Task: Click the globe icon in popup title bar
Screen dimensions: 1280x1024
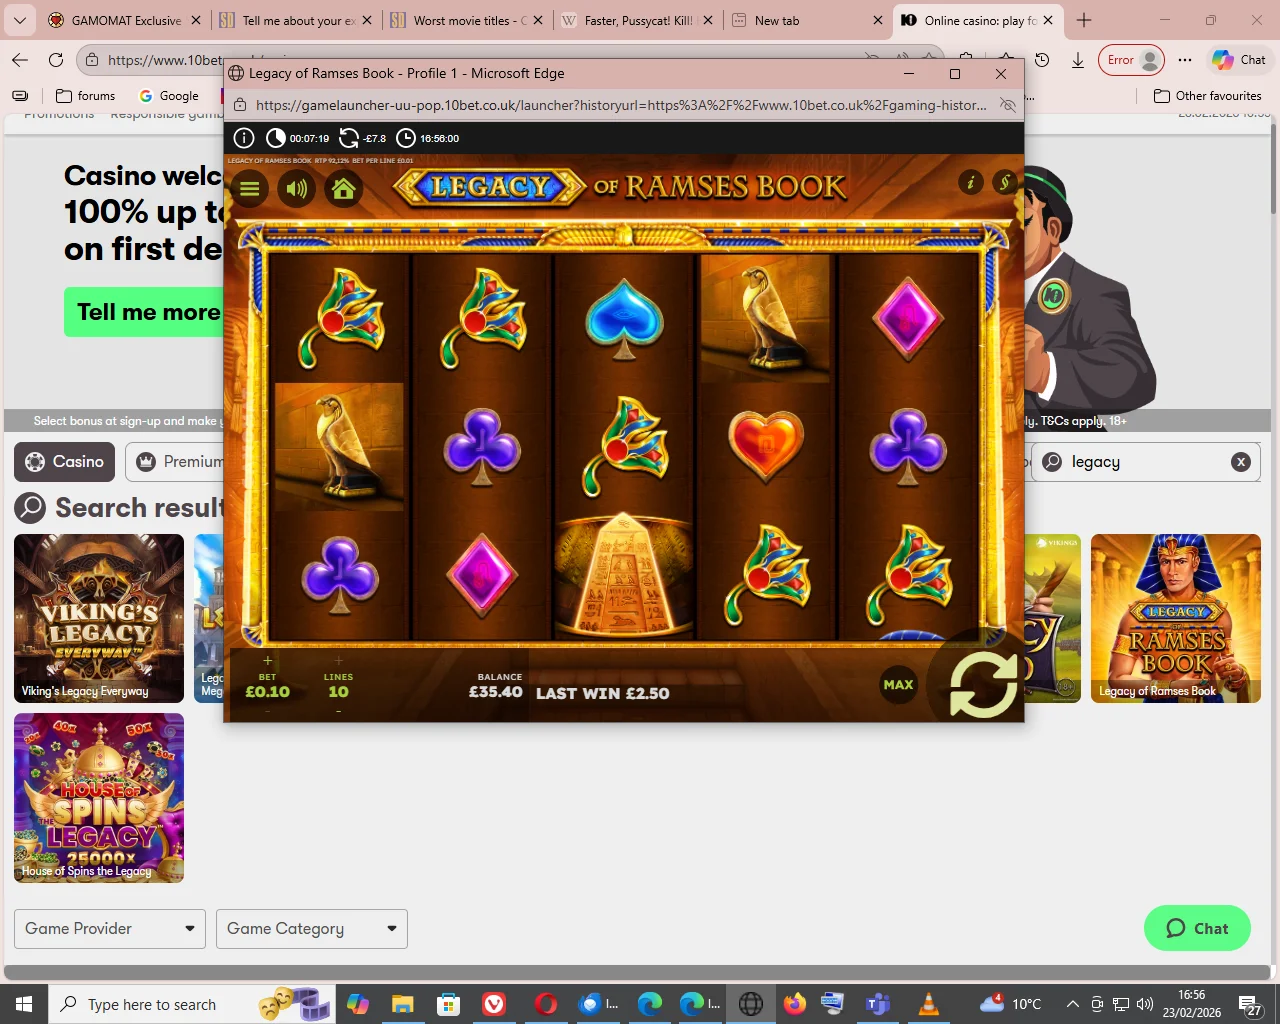Action: (237, 73)
